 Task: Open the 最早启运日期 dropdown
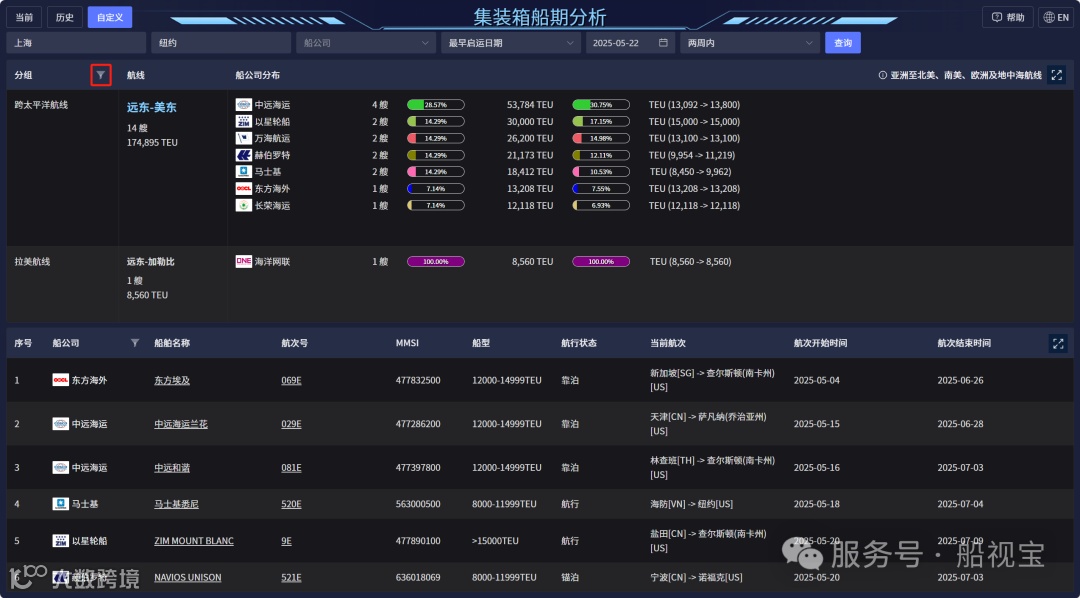(510, 43)
